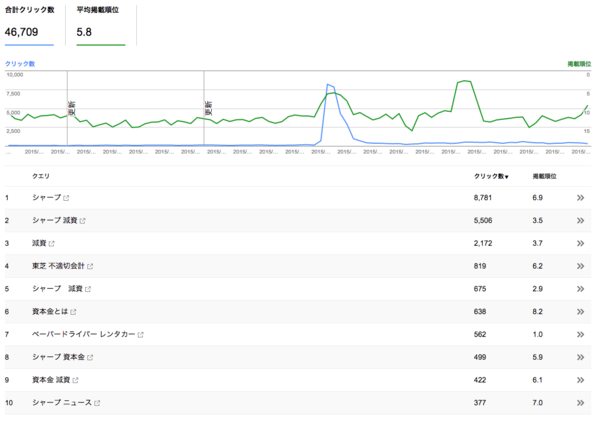
Task: Click the クエリ column header
Action: point(41,176)
